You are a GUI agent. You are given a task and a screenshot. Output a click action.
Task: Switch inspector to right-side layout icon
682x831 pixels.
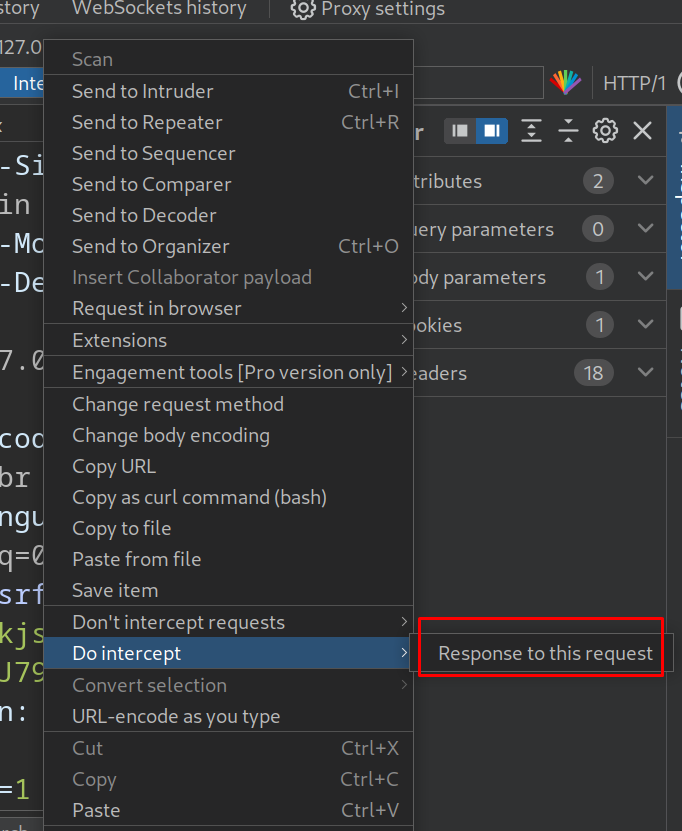[492, 131]
